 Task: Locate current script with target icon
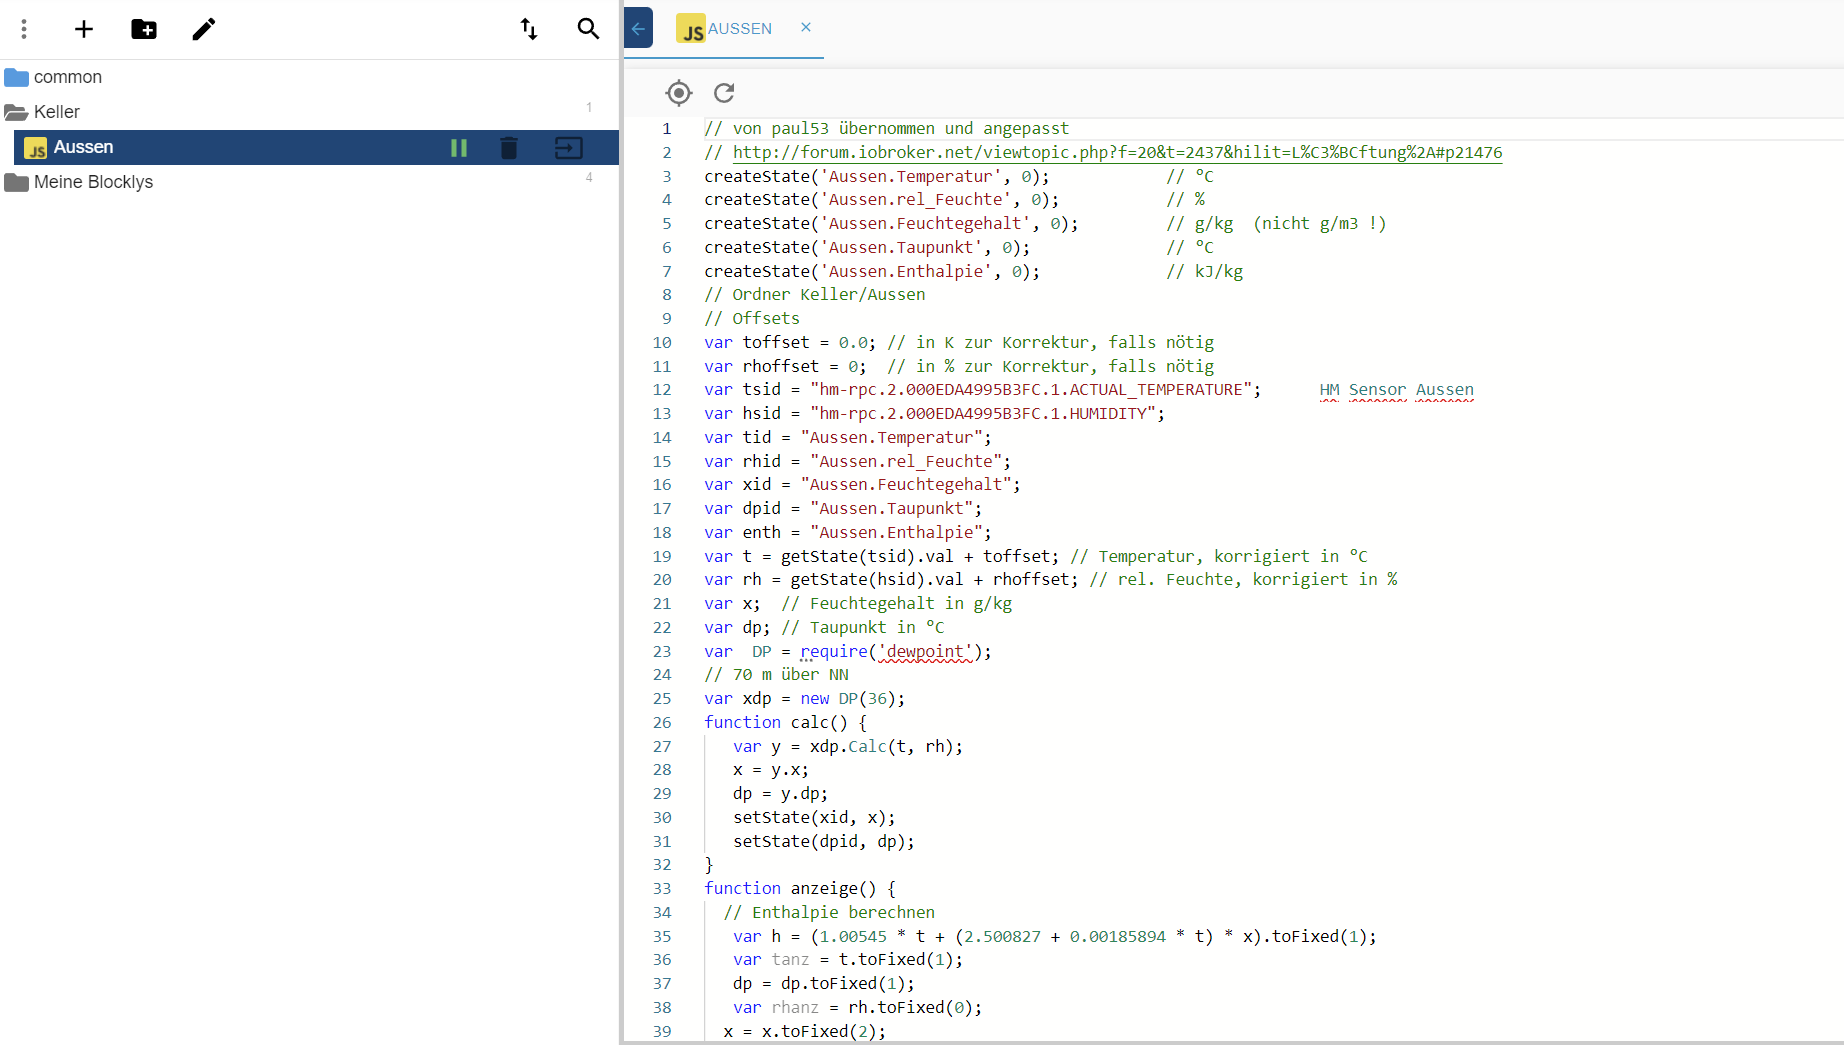(679, 93)
